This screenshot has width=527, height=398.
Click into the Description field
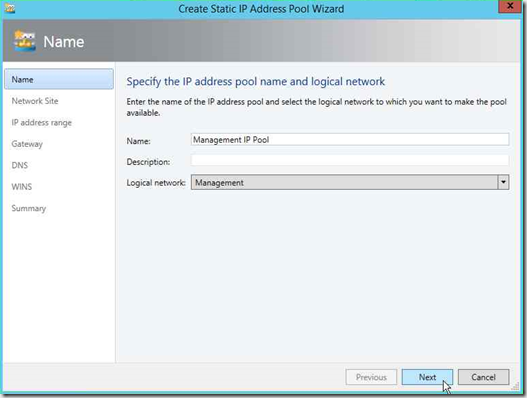pos(350,161)
